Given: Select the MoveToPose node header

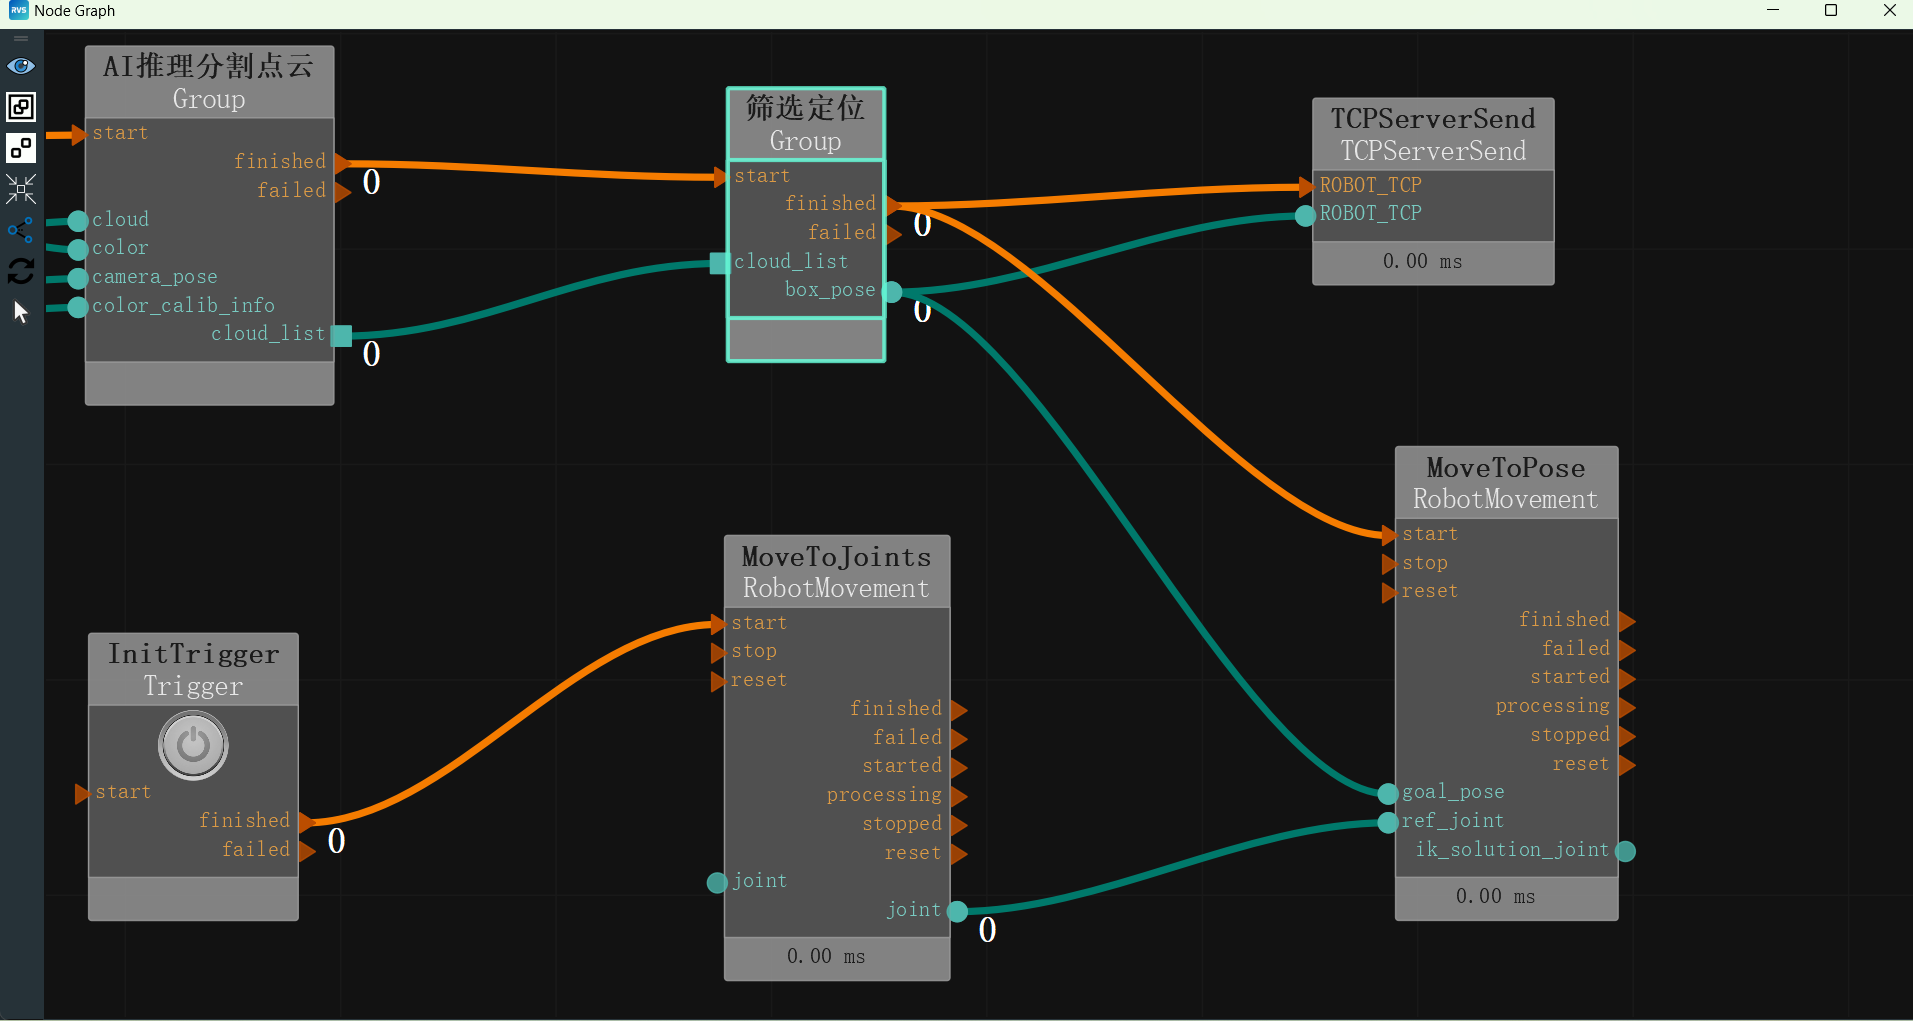Looking at the screenshot, I should click(1506, 483).
